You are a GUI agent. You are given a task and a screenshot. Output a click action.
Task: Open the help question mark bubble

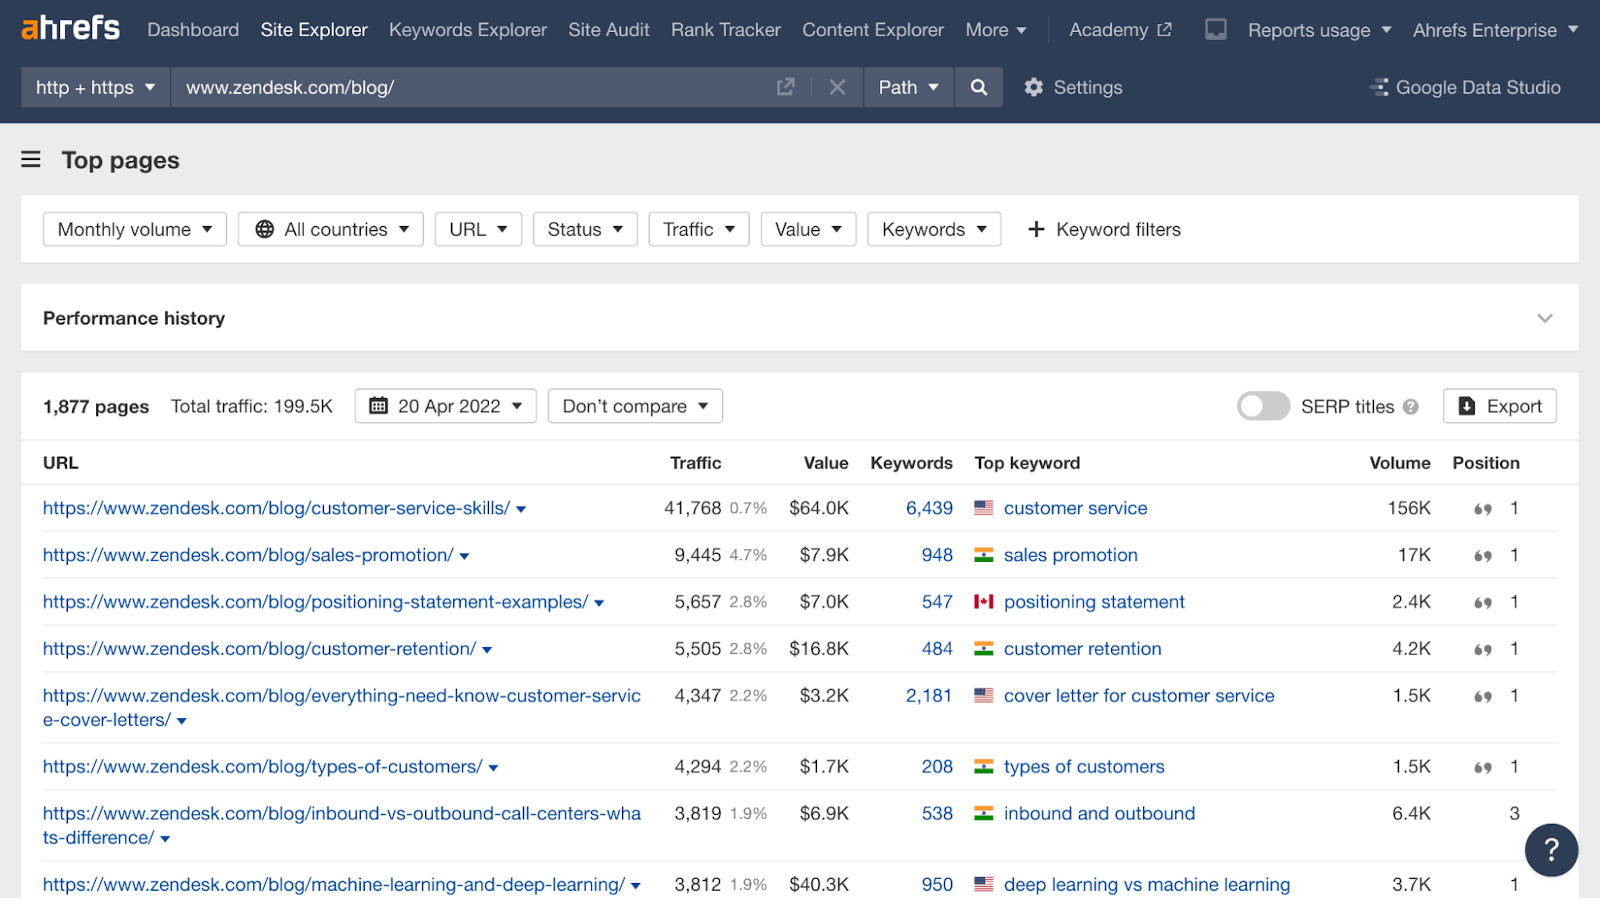tap(1551, 850)
